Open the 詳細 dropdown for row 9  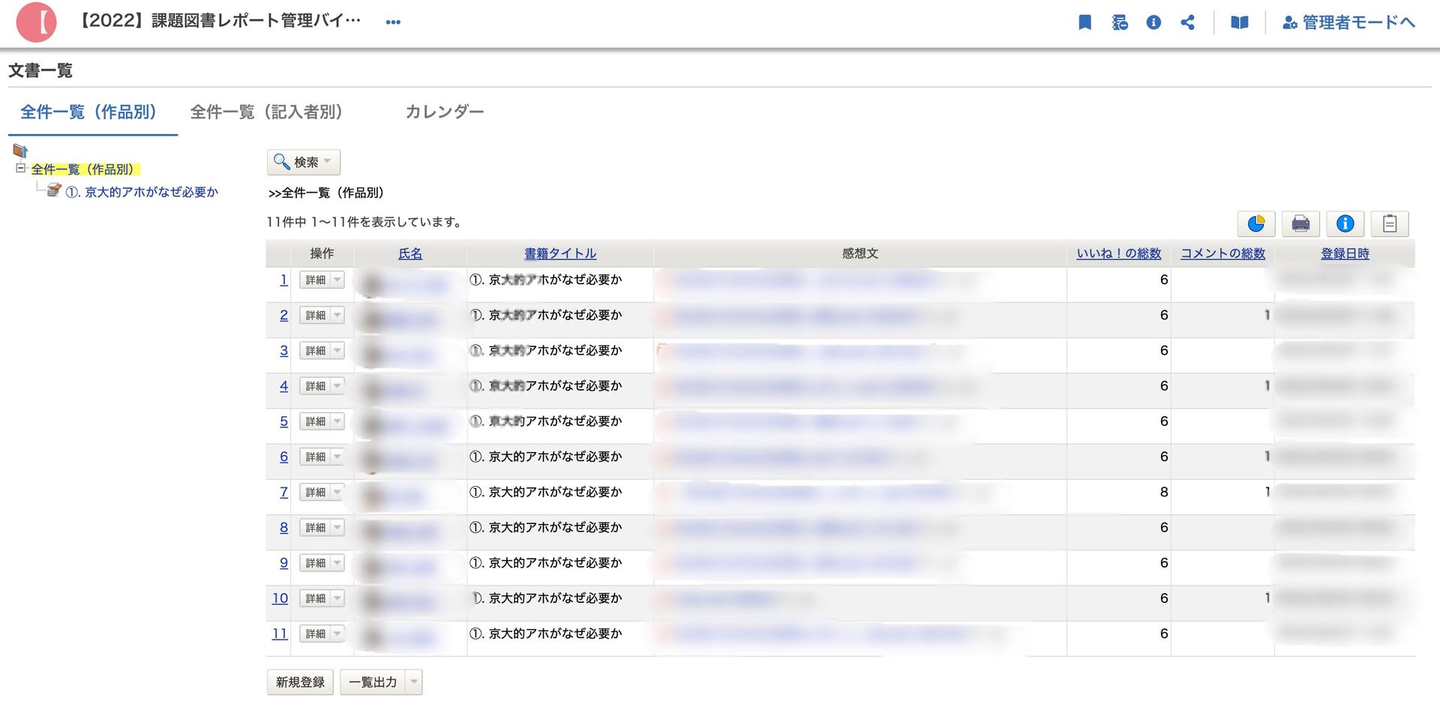337,563
